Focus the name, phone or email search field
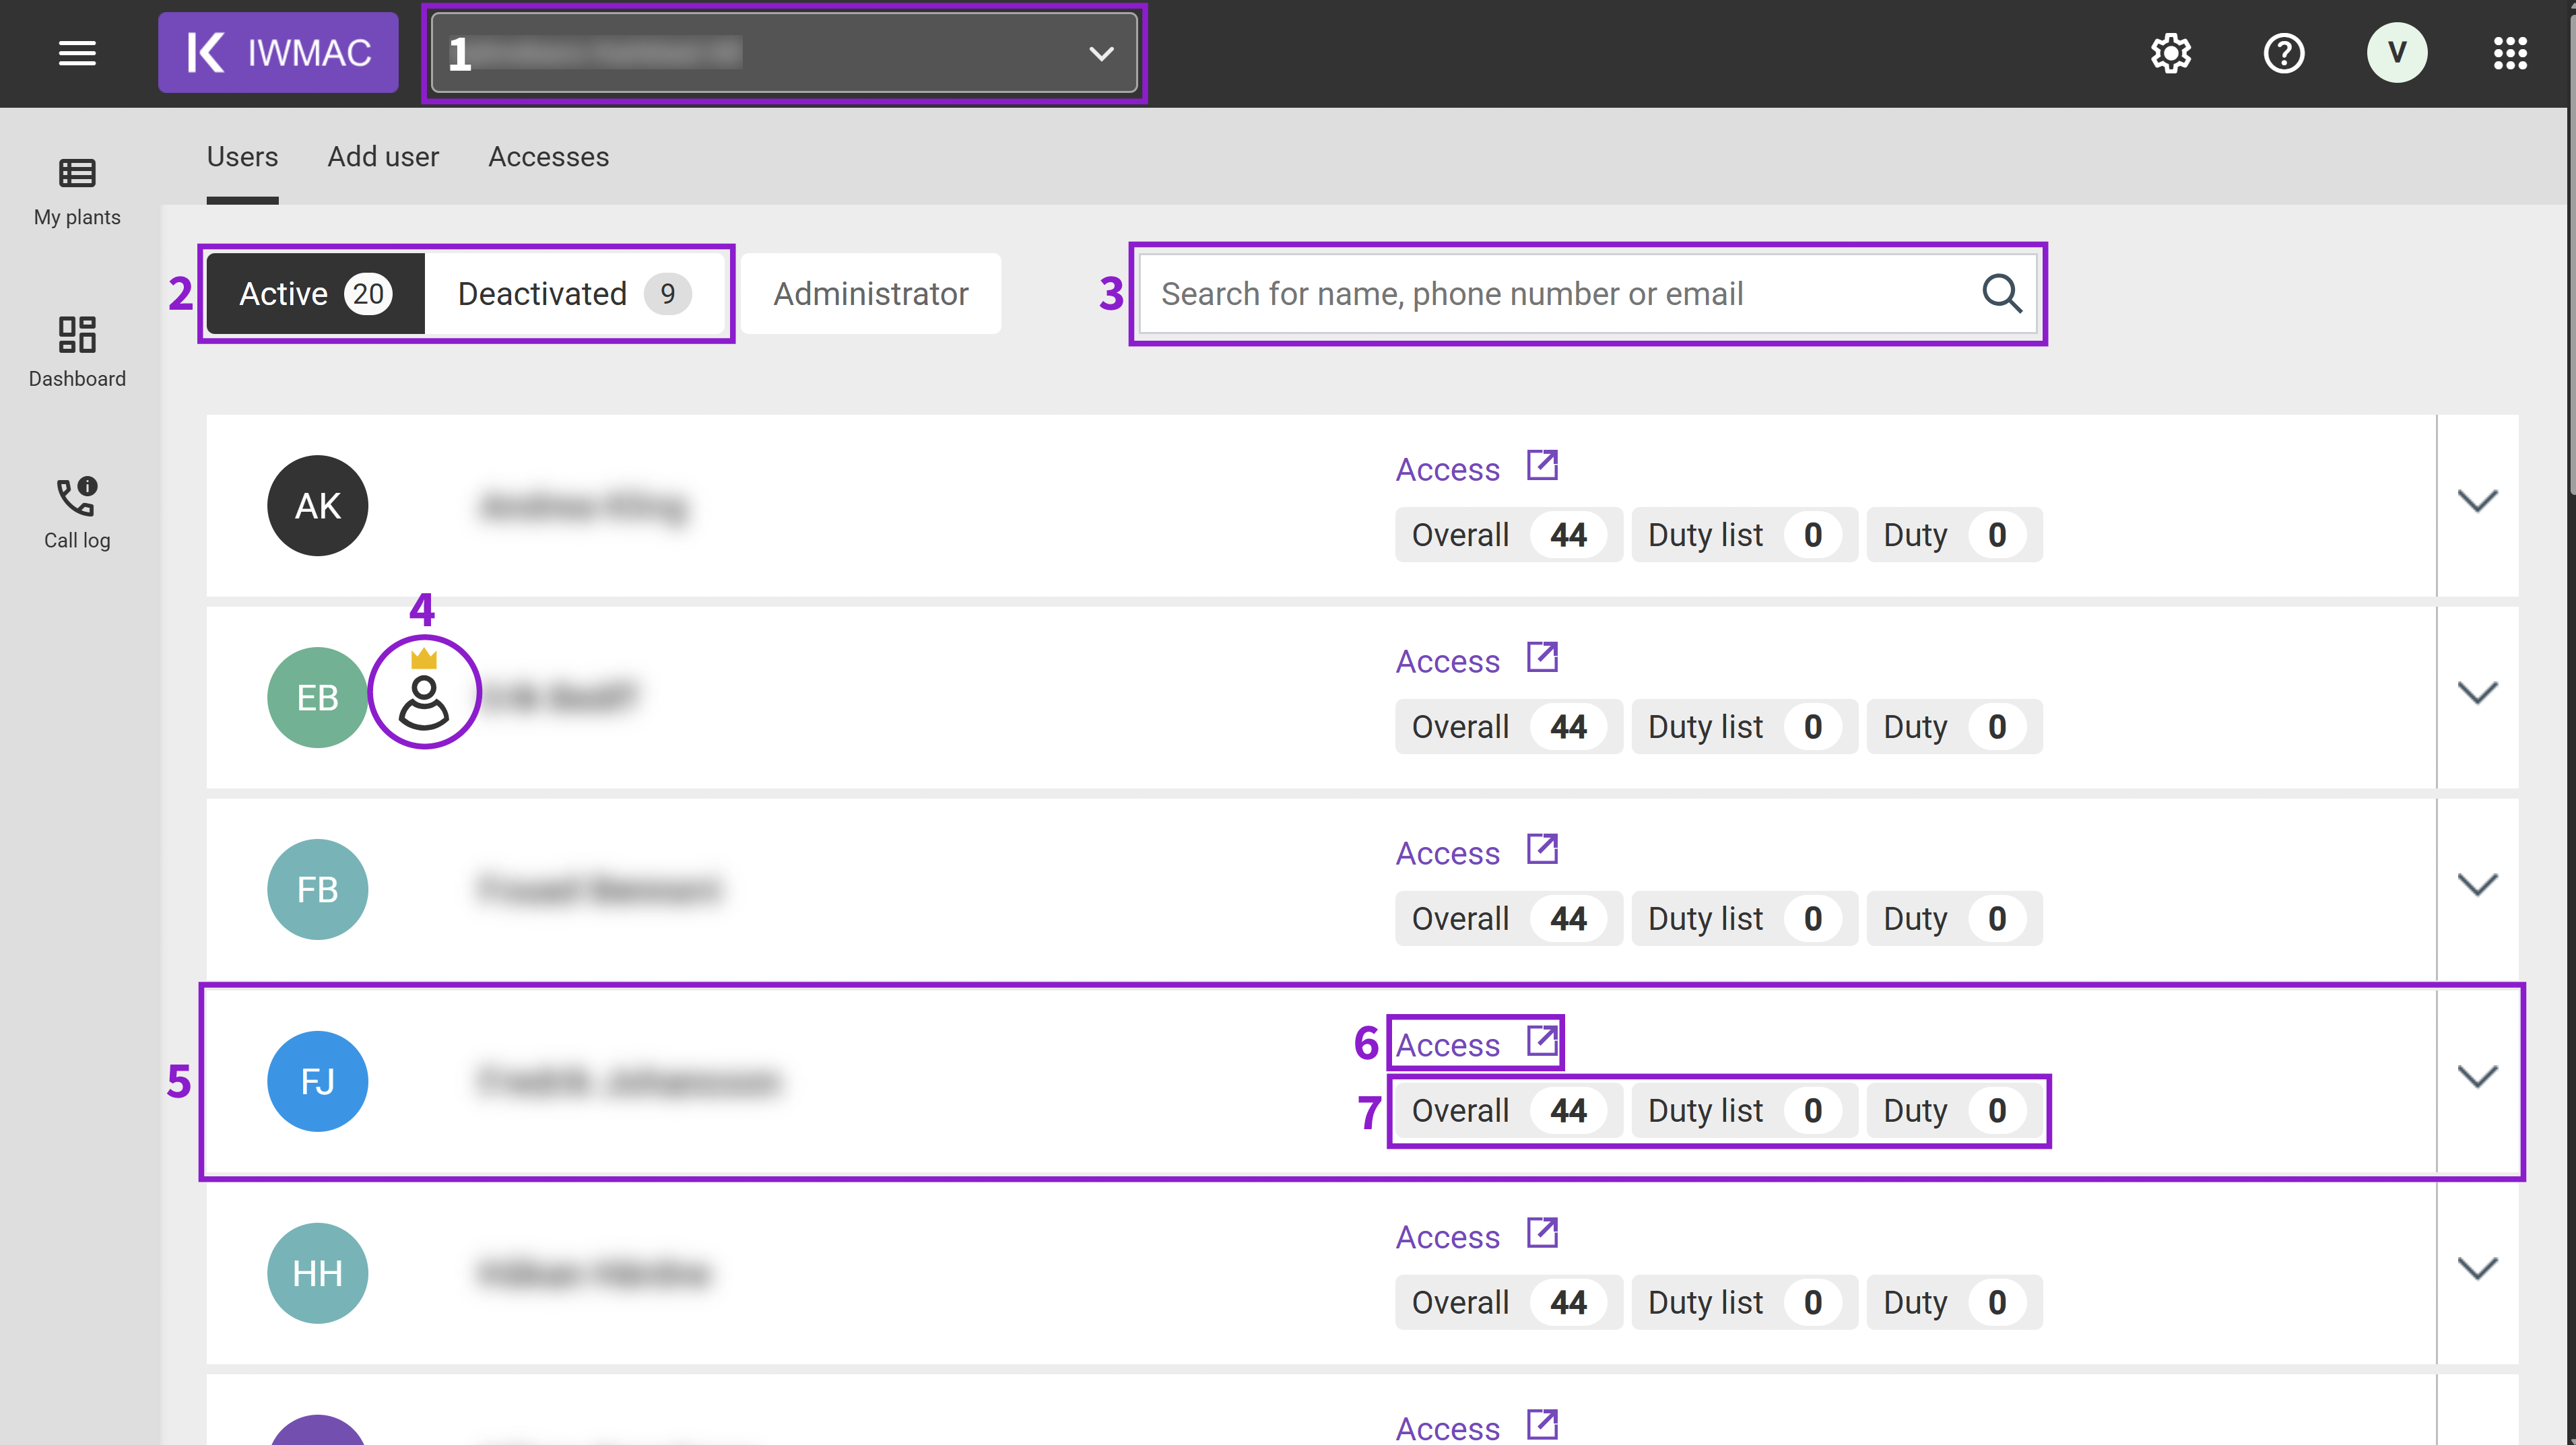 point(1588,293)
